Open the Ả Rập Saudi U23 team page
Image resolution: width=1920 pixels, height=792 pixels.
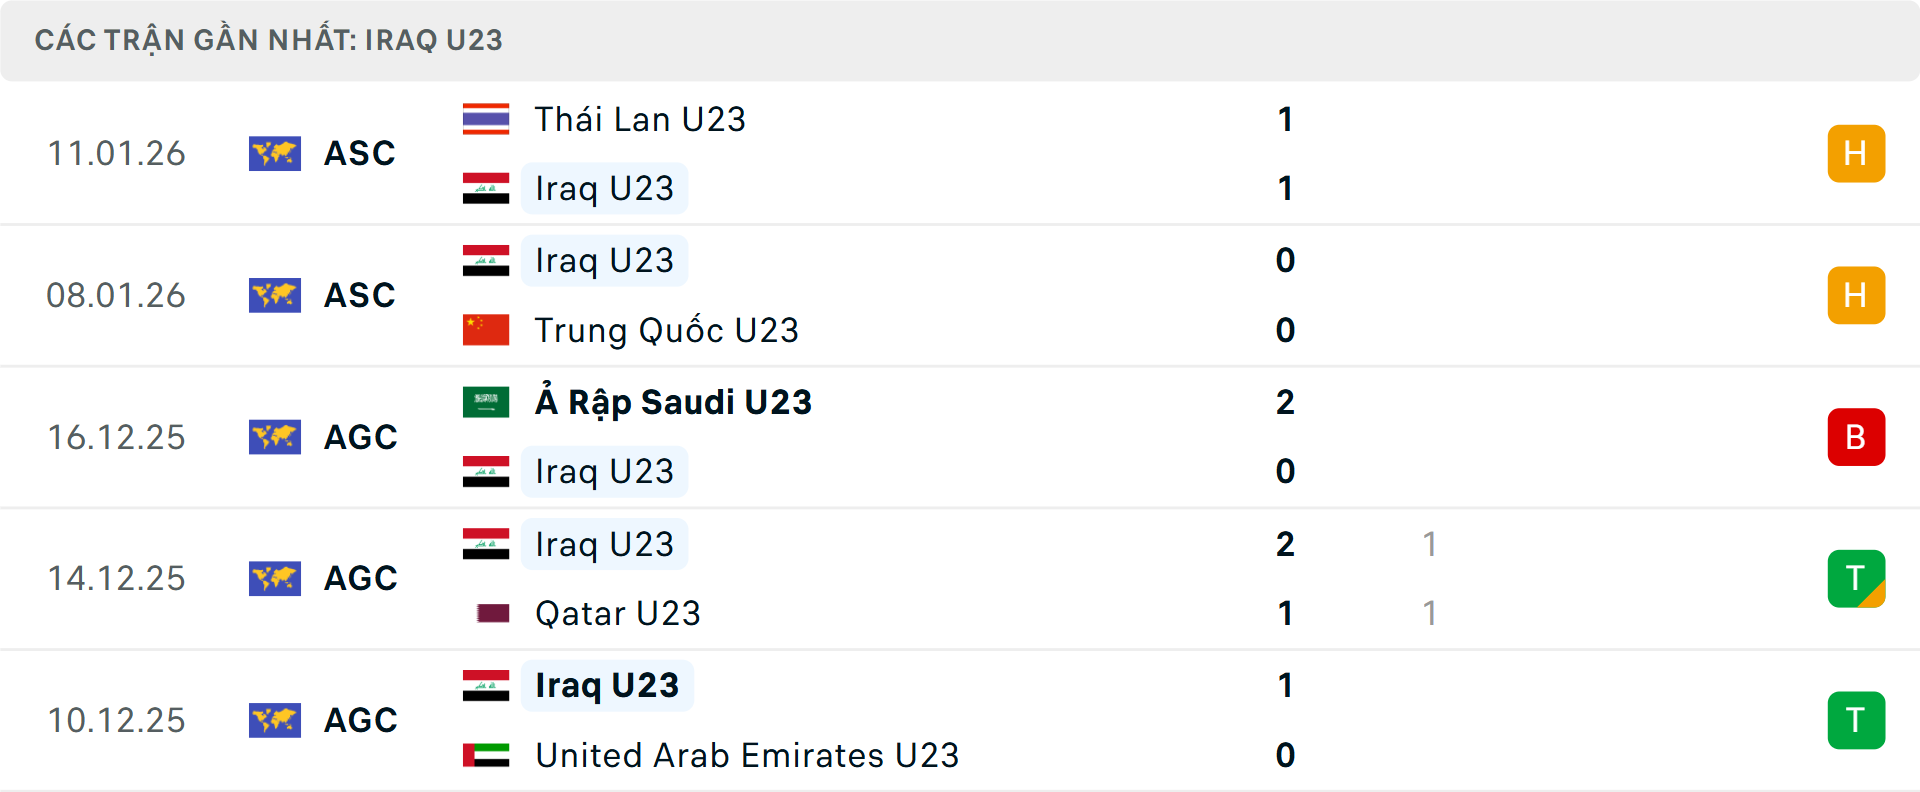671,401
